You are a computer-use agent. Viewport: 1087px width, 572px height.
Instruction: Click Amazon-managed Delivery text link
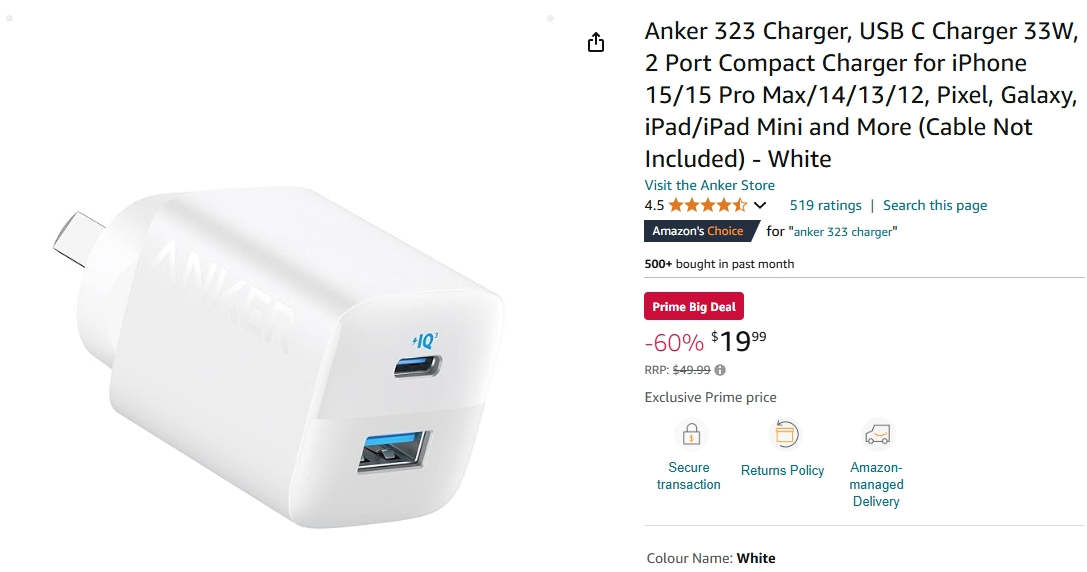point(876,484)
